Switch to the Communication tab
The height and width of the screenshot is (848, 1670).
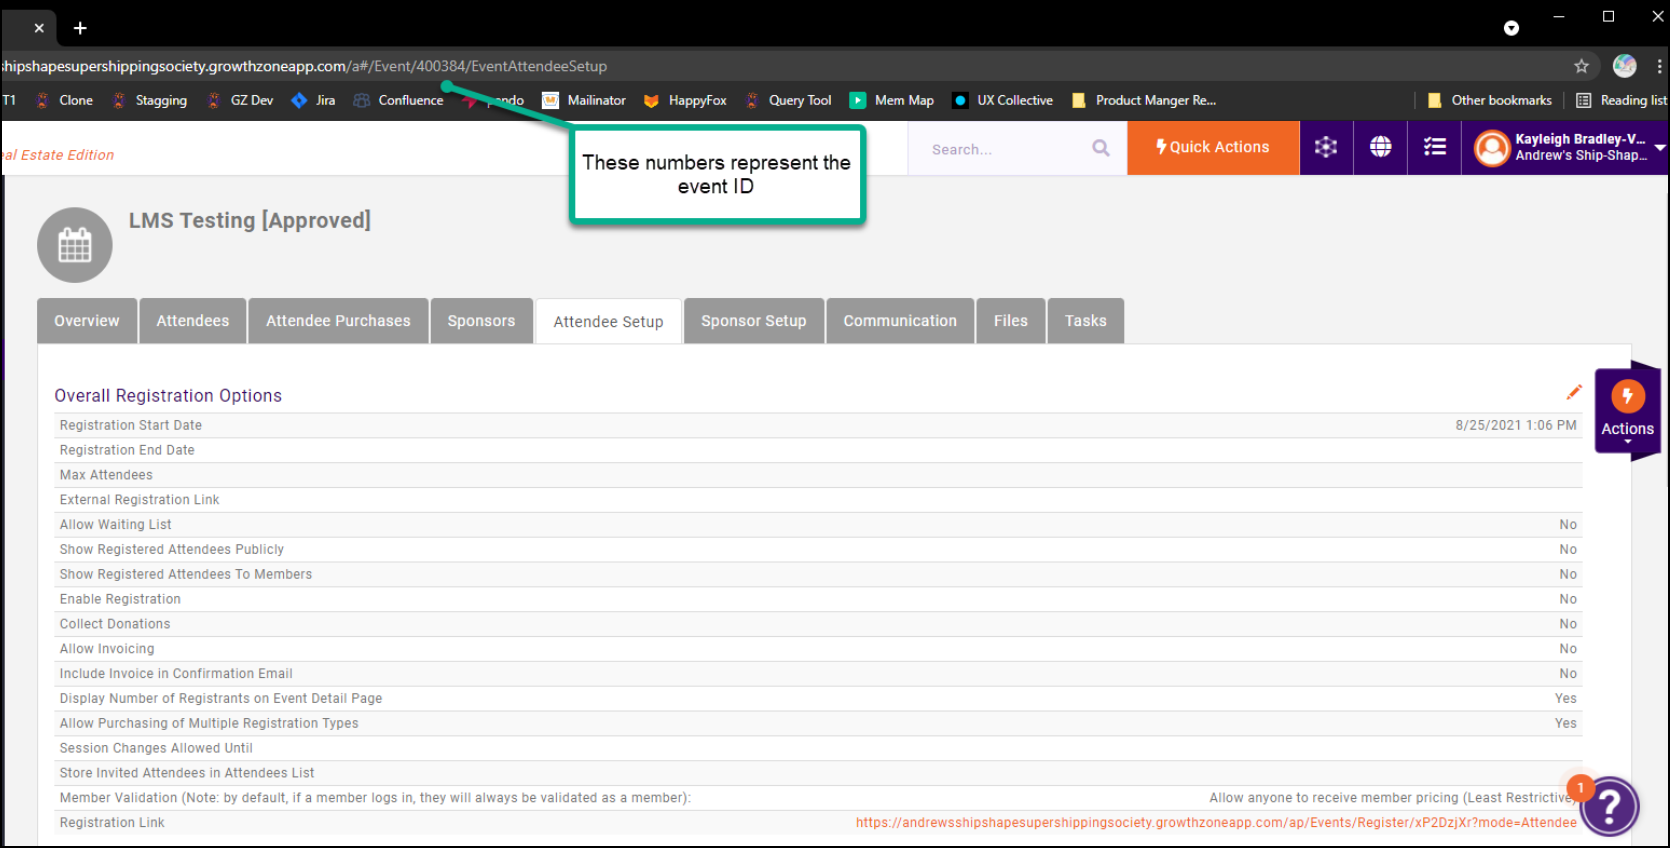pos(899,321)
